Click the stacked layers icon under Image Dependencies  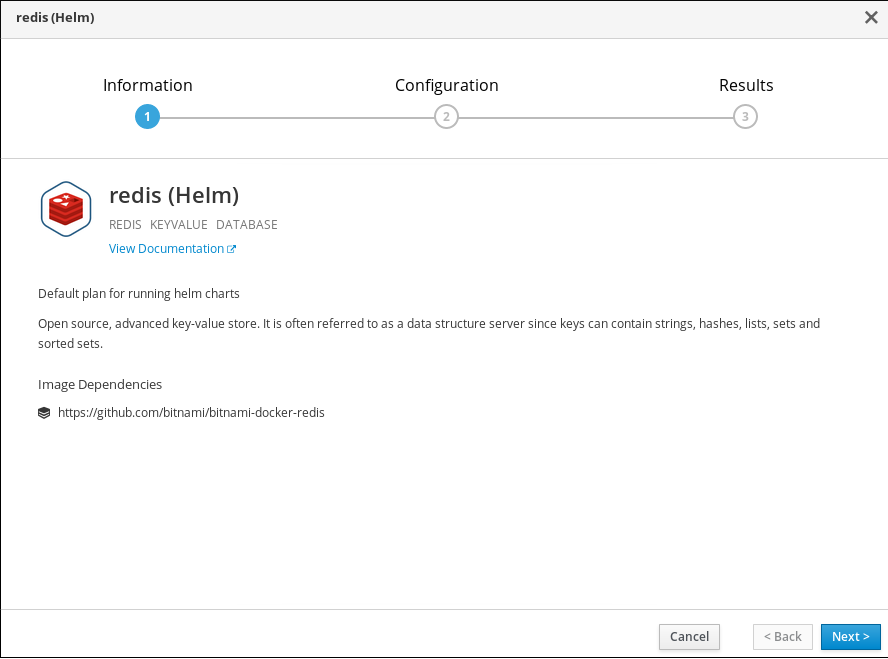click(44, 412)
